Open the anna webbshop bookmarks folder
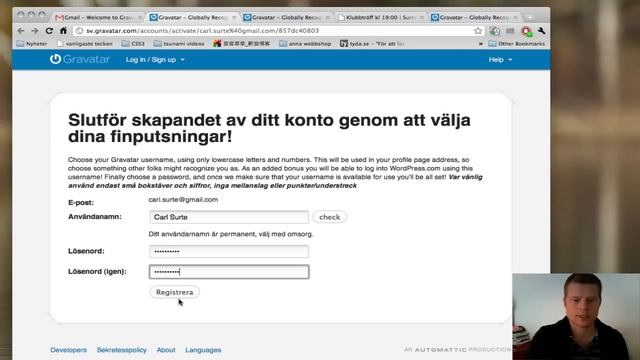 tap(305, 43)
